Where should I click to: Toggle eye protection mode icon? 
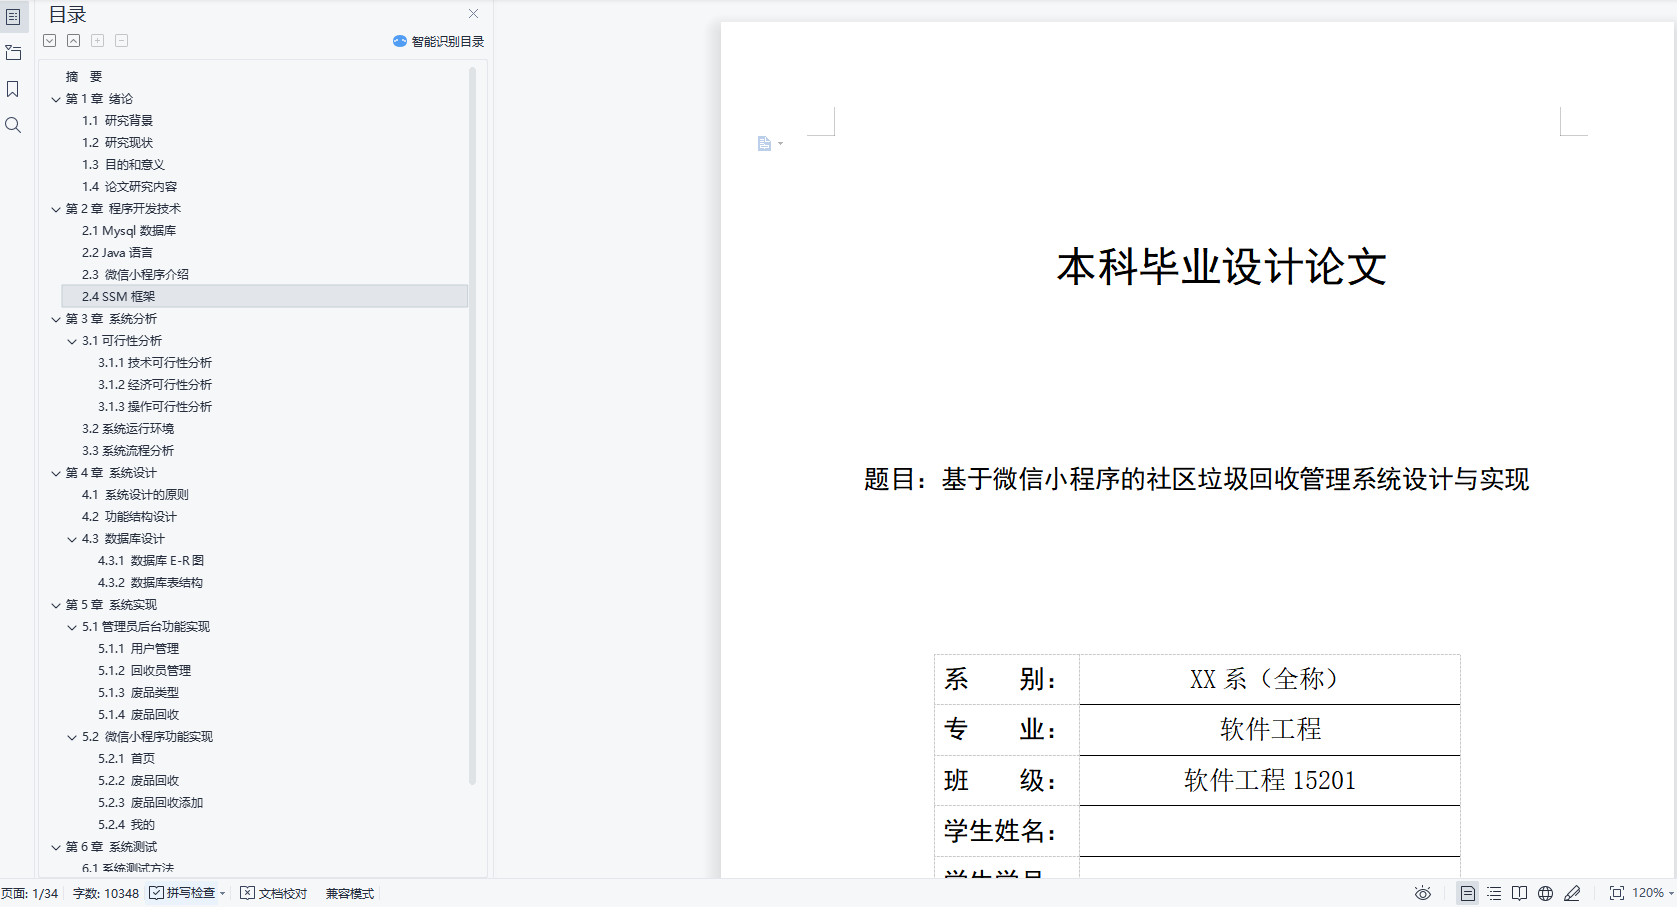pyautogui.click(x=1423, y=893)
